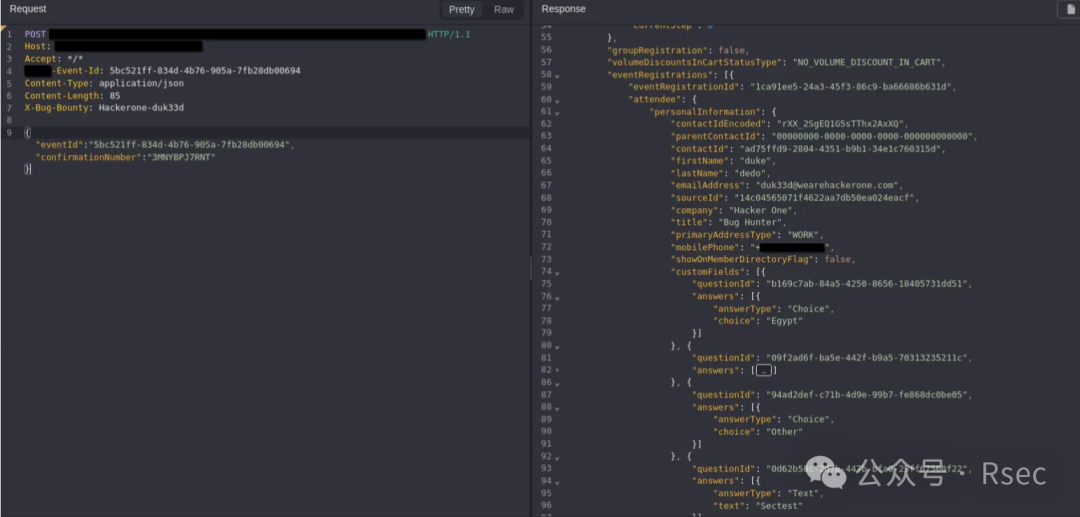Fold the answers block at line 94
Screen dimensions: 1080x517
click(557, 481)
